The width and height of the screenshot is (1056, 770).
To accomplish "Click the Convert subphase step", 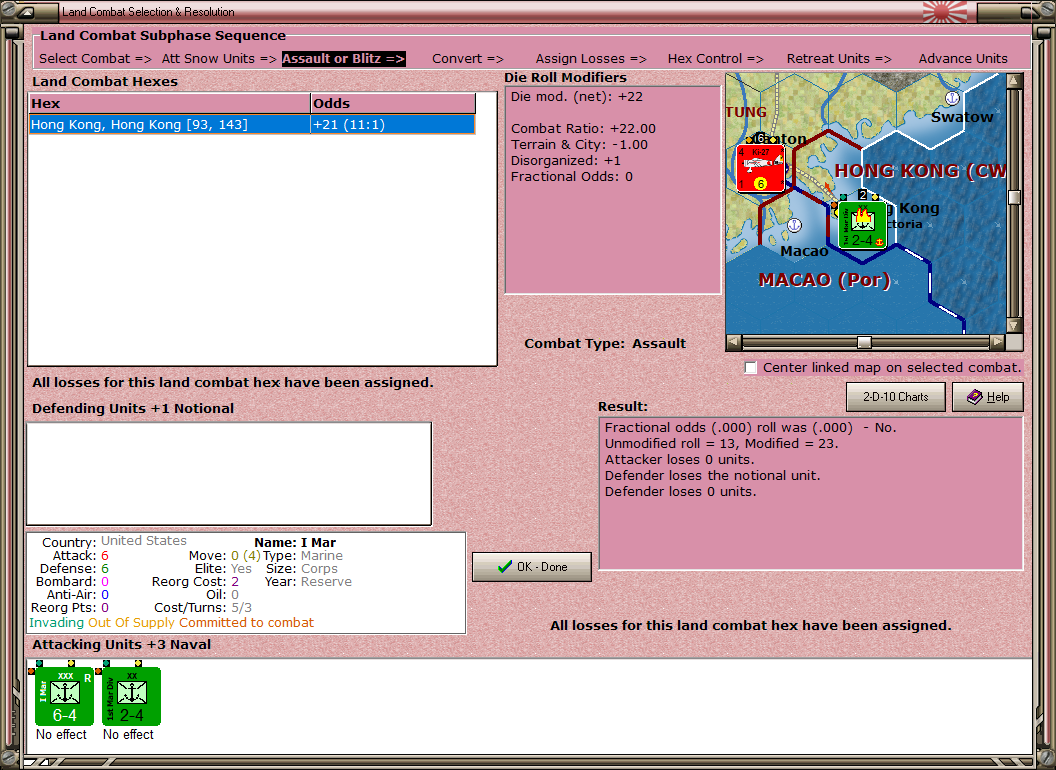I will [467, 59].
